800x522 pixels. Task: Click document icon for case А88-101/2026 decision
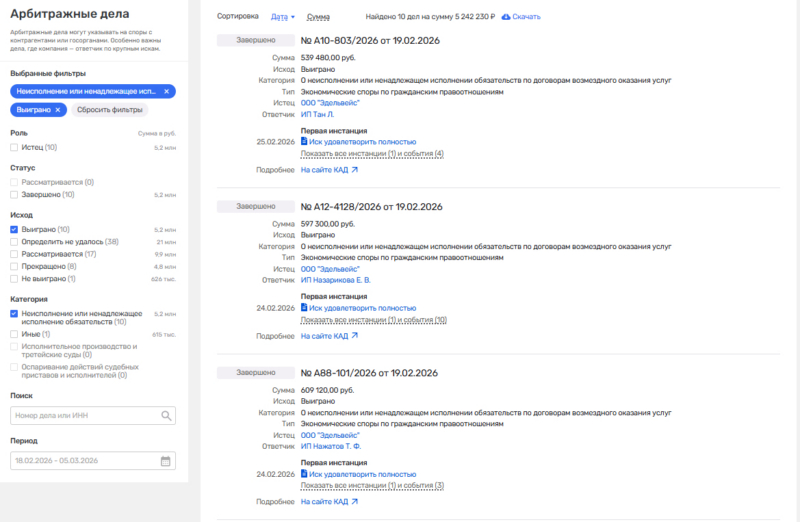coord(305,474)
